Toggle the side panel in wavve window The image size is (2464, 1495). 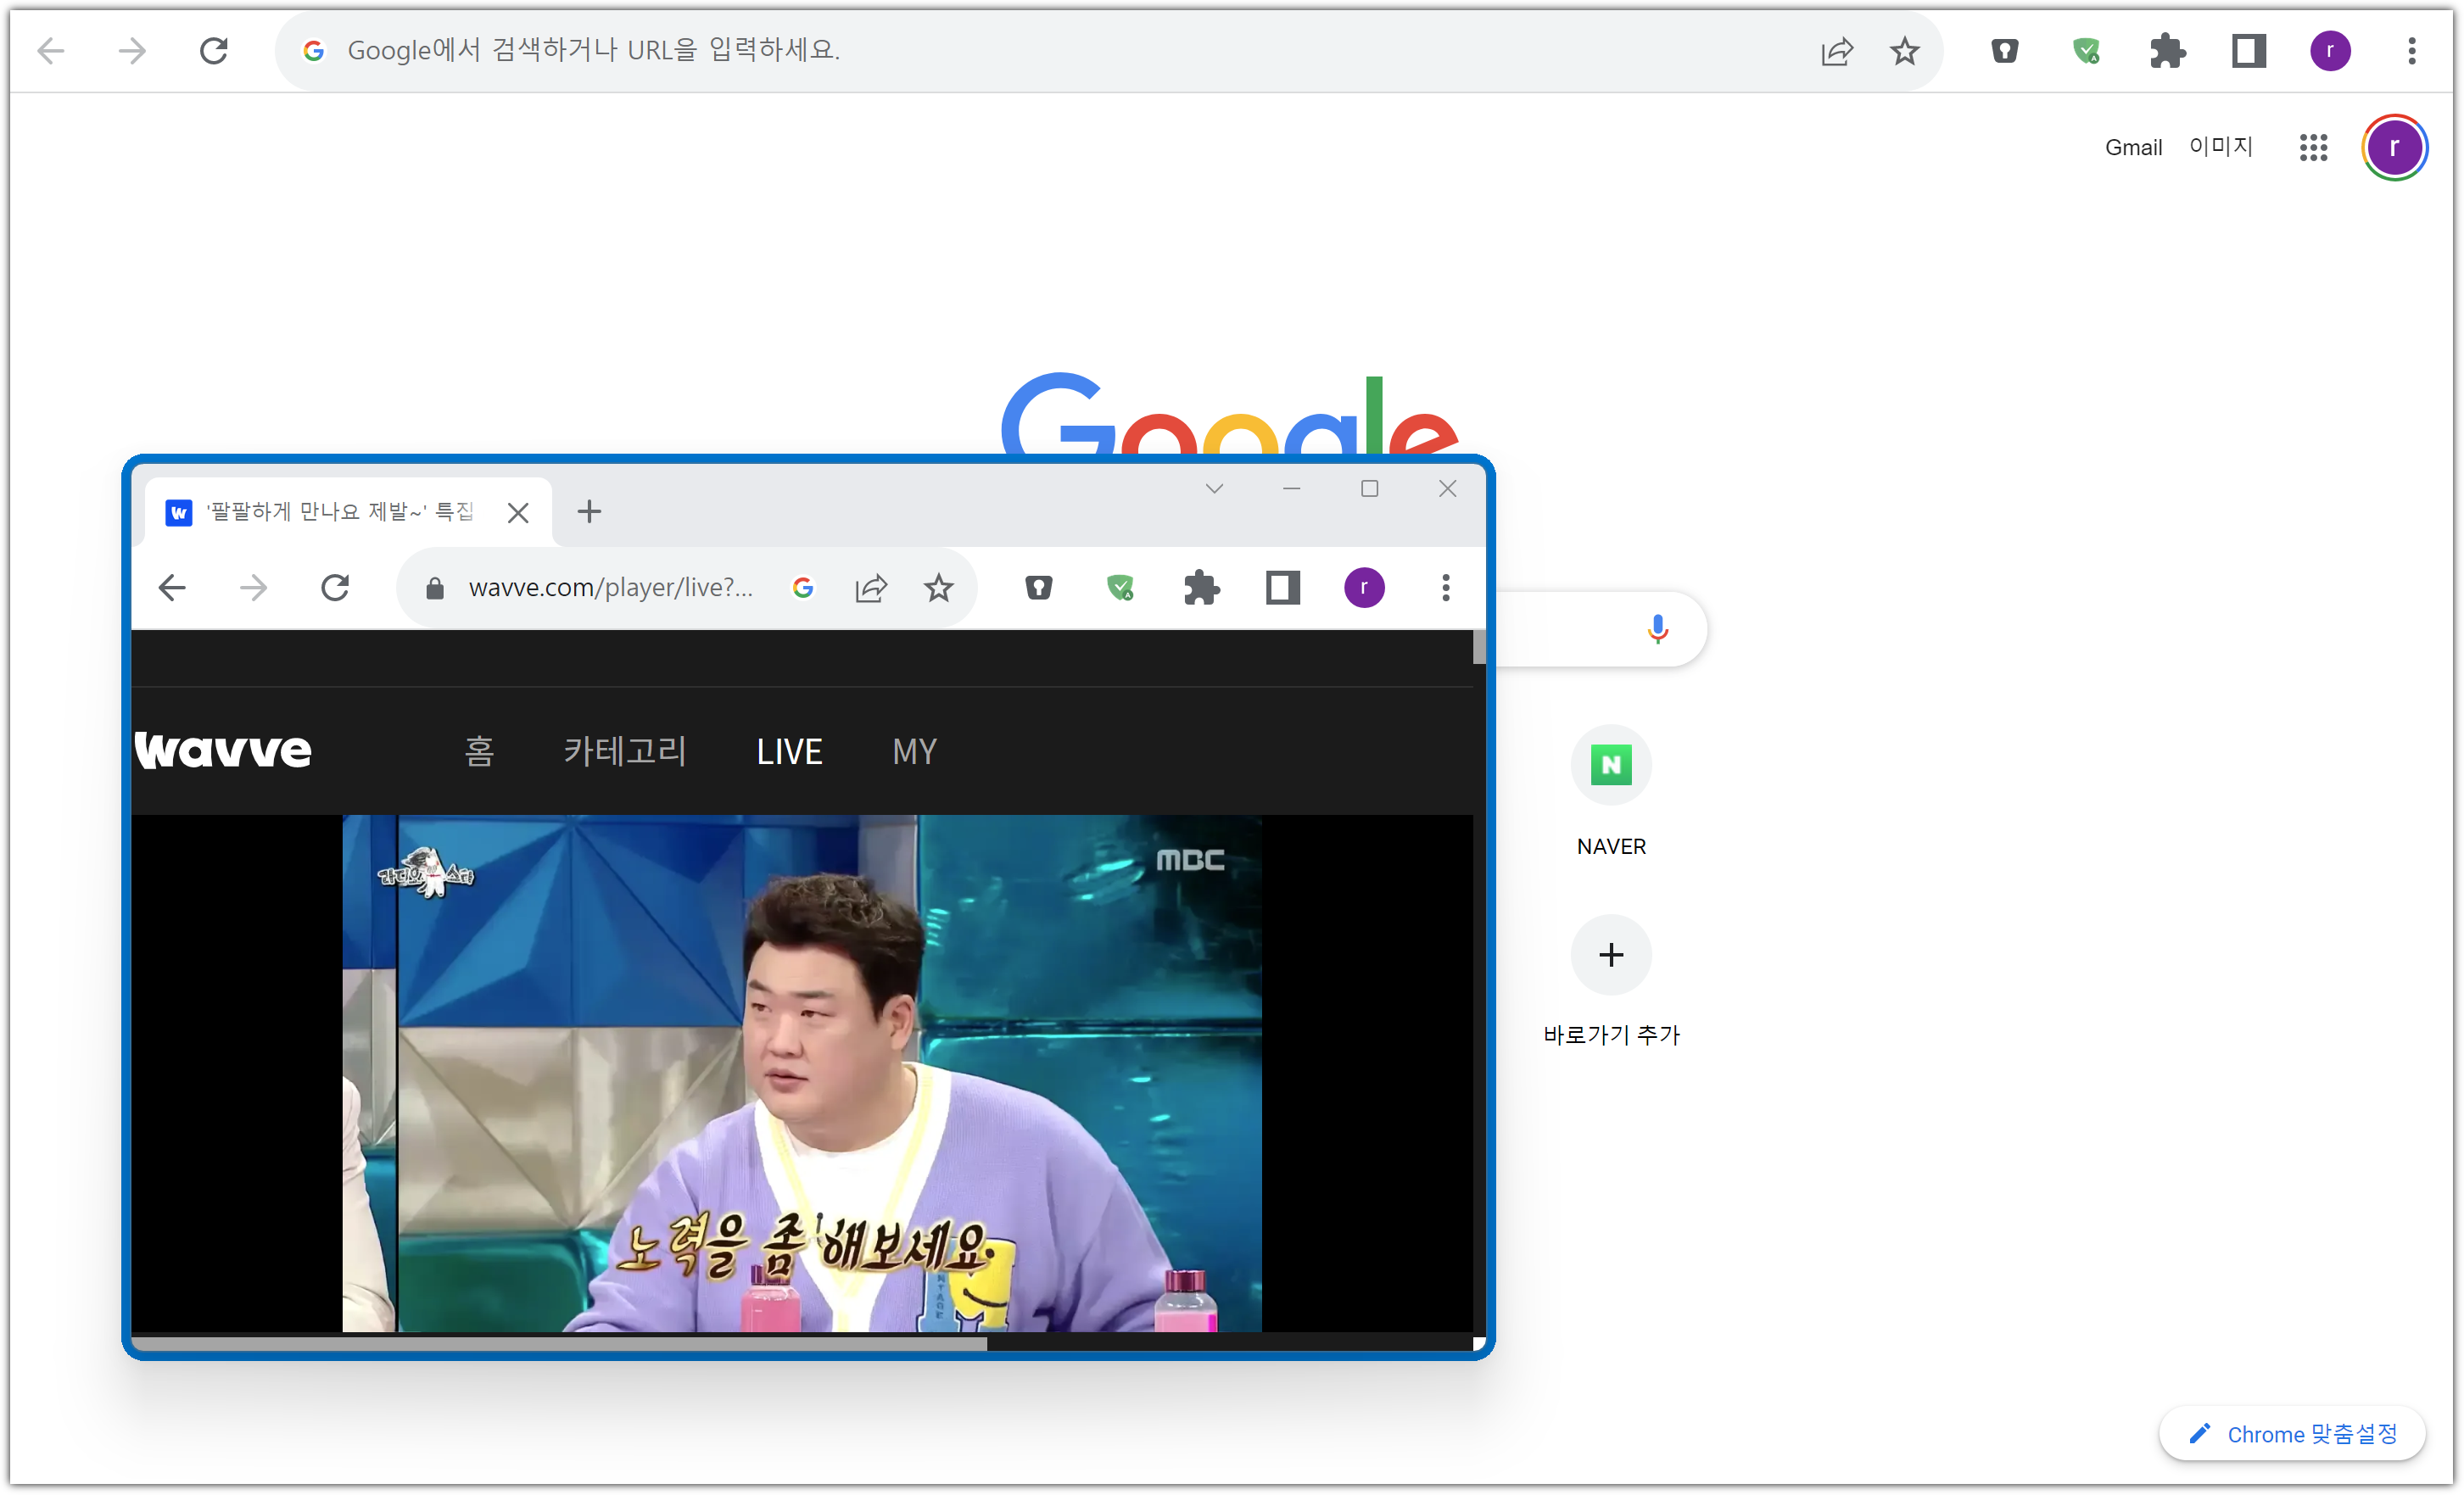(x=1282, y=588)
